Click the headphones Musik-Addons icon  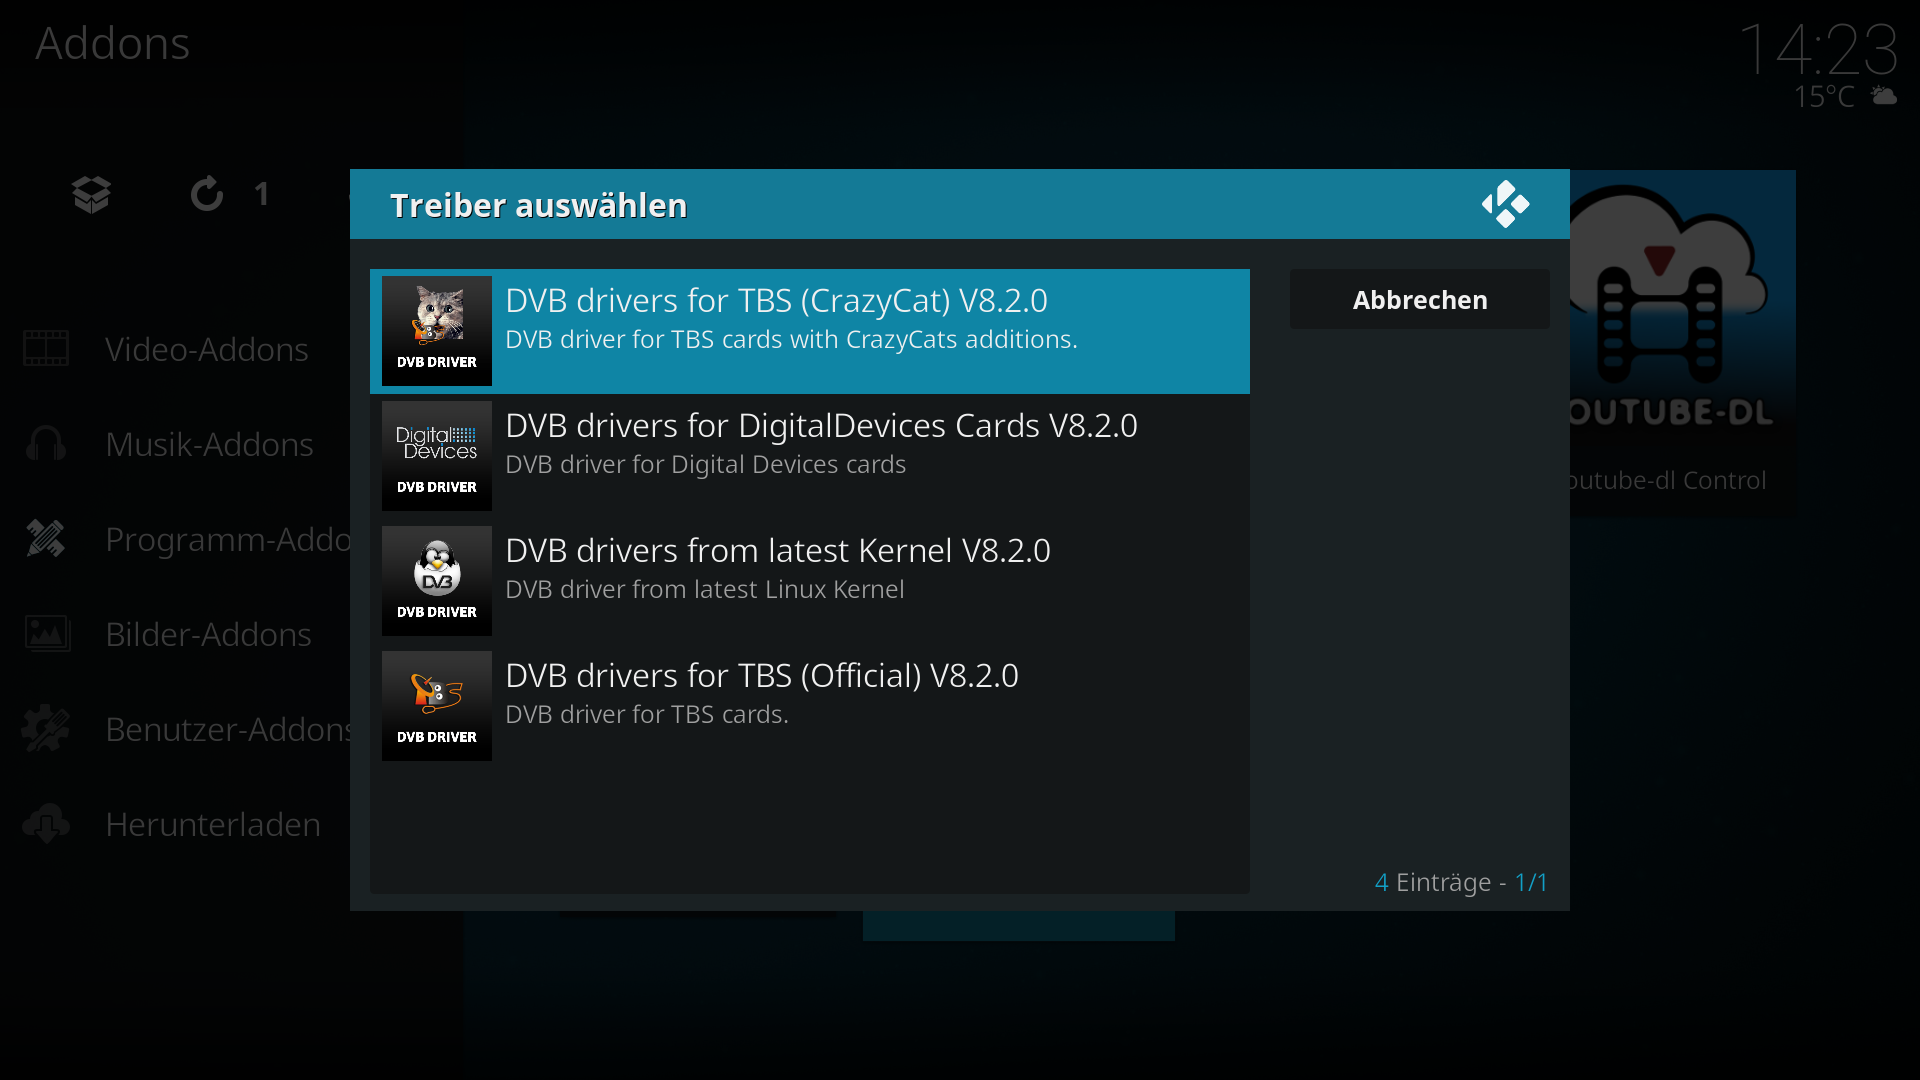click(46, 444)
